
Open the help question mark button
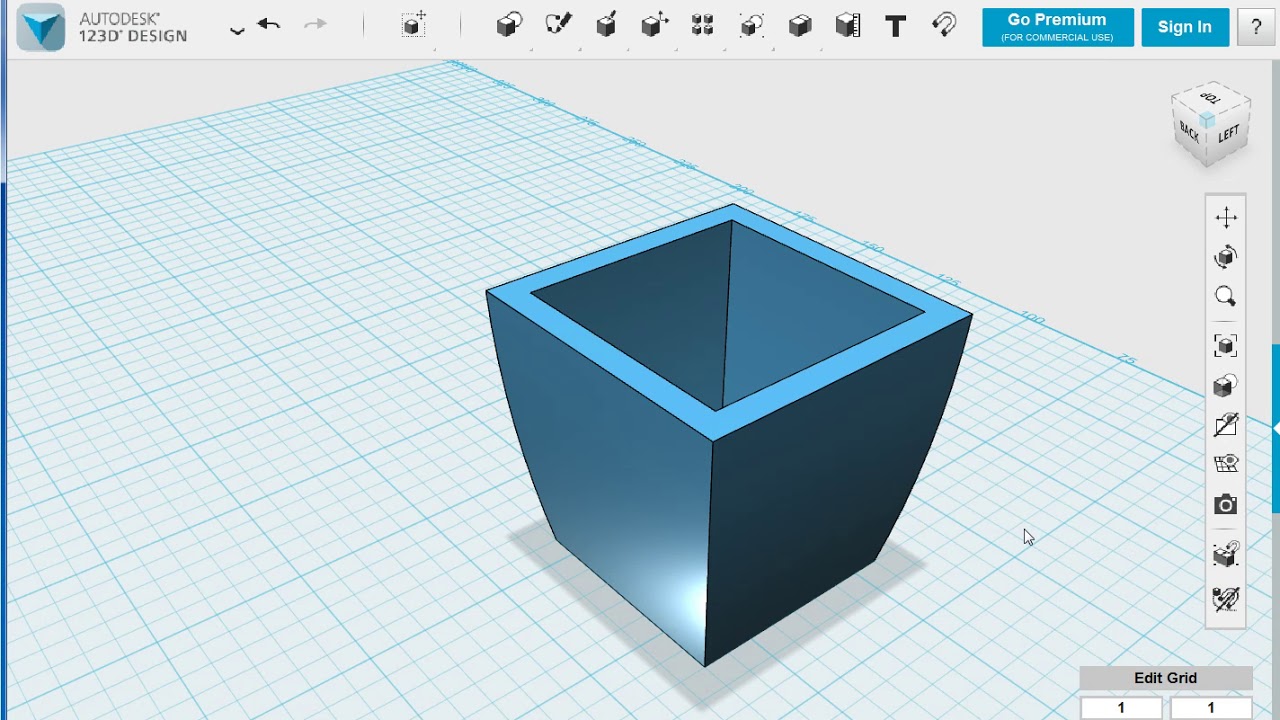(x=1257, y=27)
